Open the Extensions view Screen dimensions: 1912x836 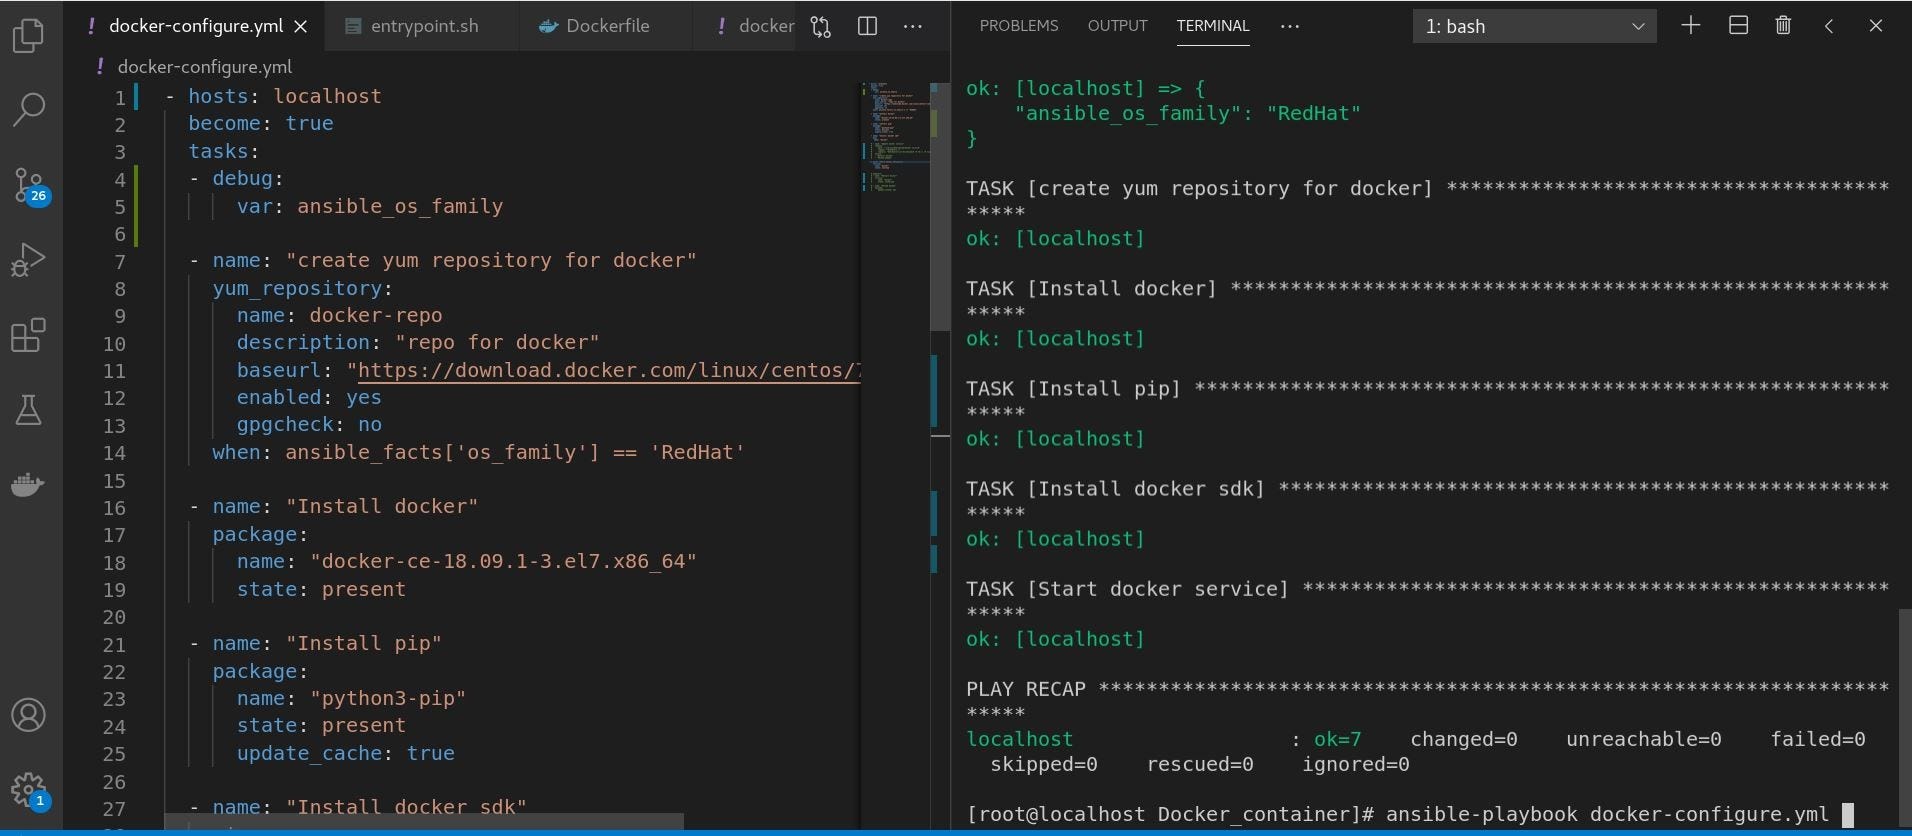coord(28,335)
